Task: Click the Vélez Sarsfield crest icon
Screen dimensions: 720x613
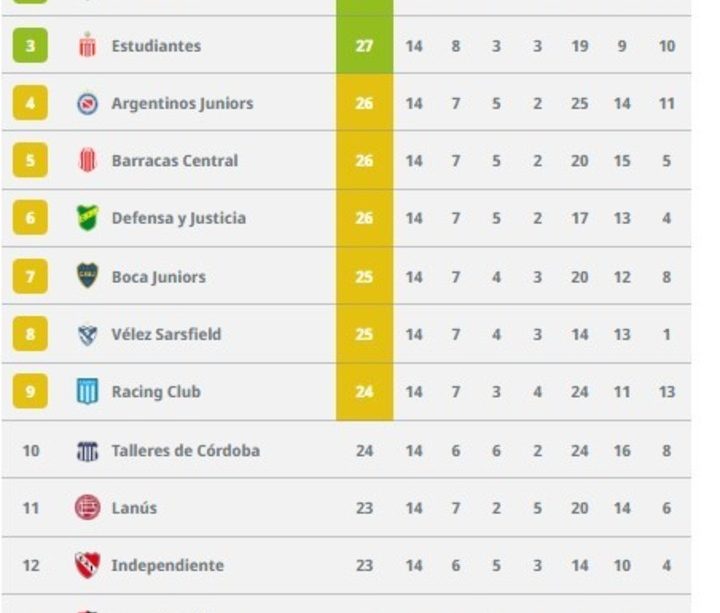Action: coord(88,334)
